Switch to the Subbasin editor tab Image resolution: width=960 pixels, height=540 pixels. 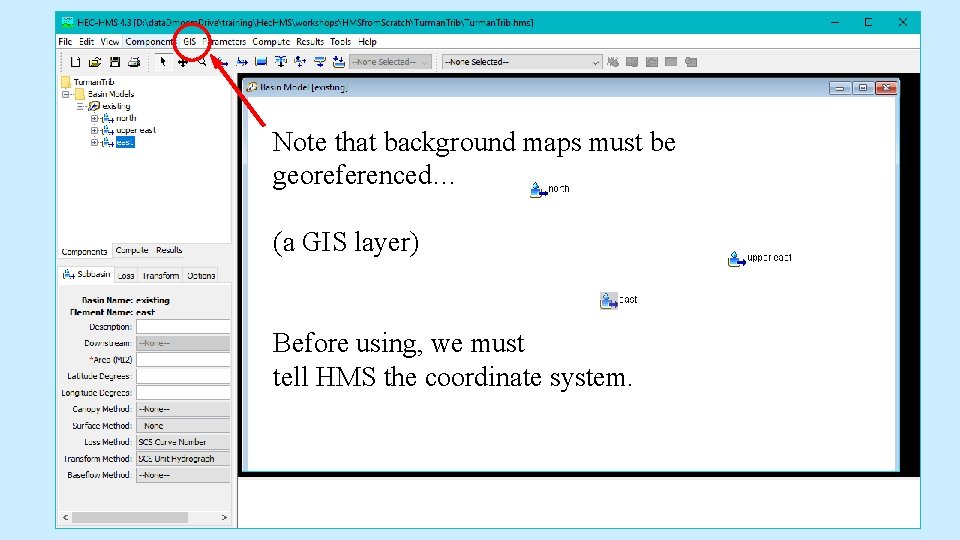point(86,274)
